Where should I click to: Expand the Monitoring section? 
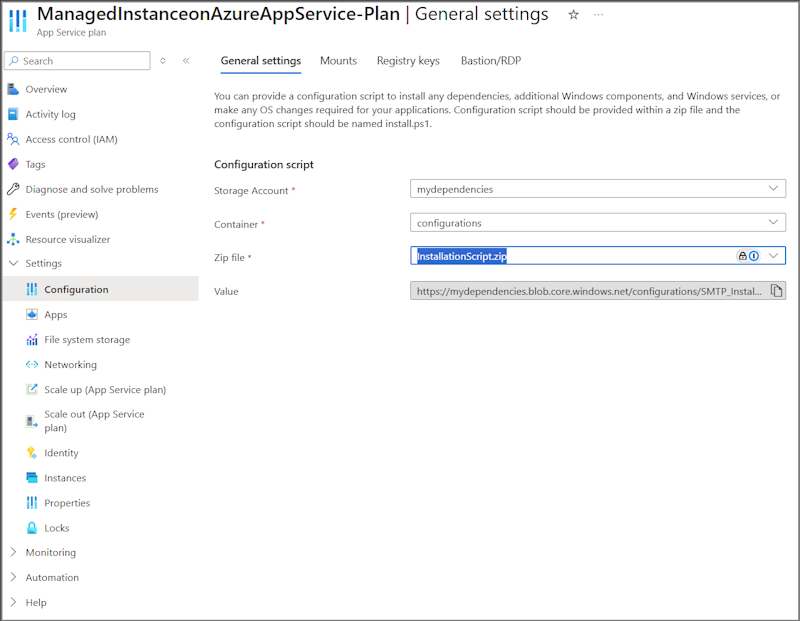point(13,552)
